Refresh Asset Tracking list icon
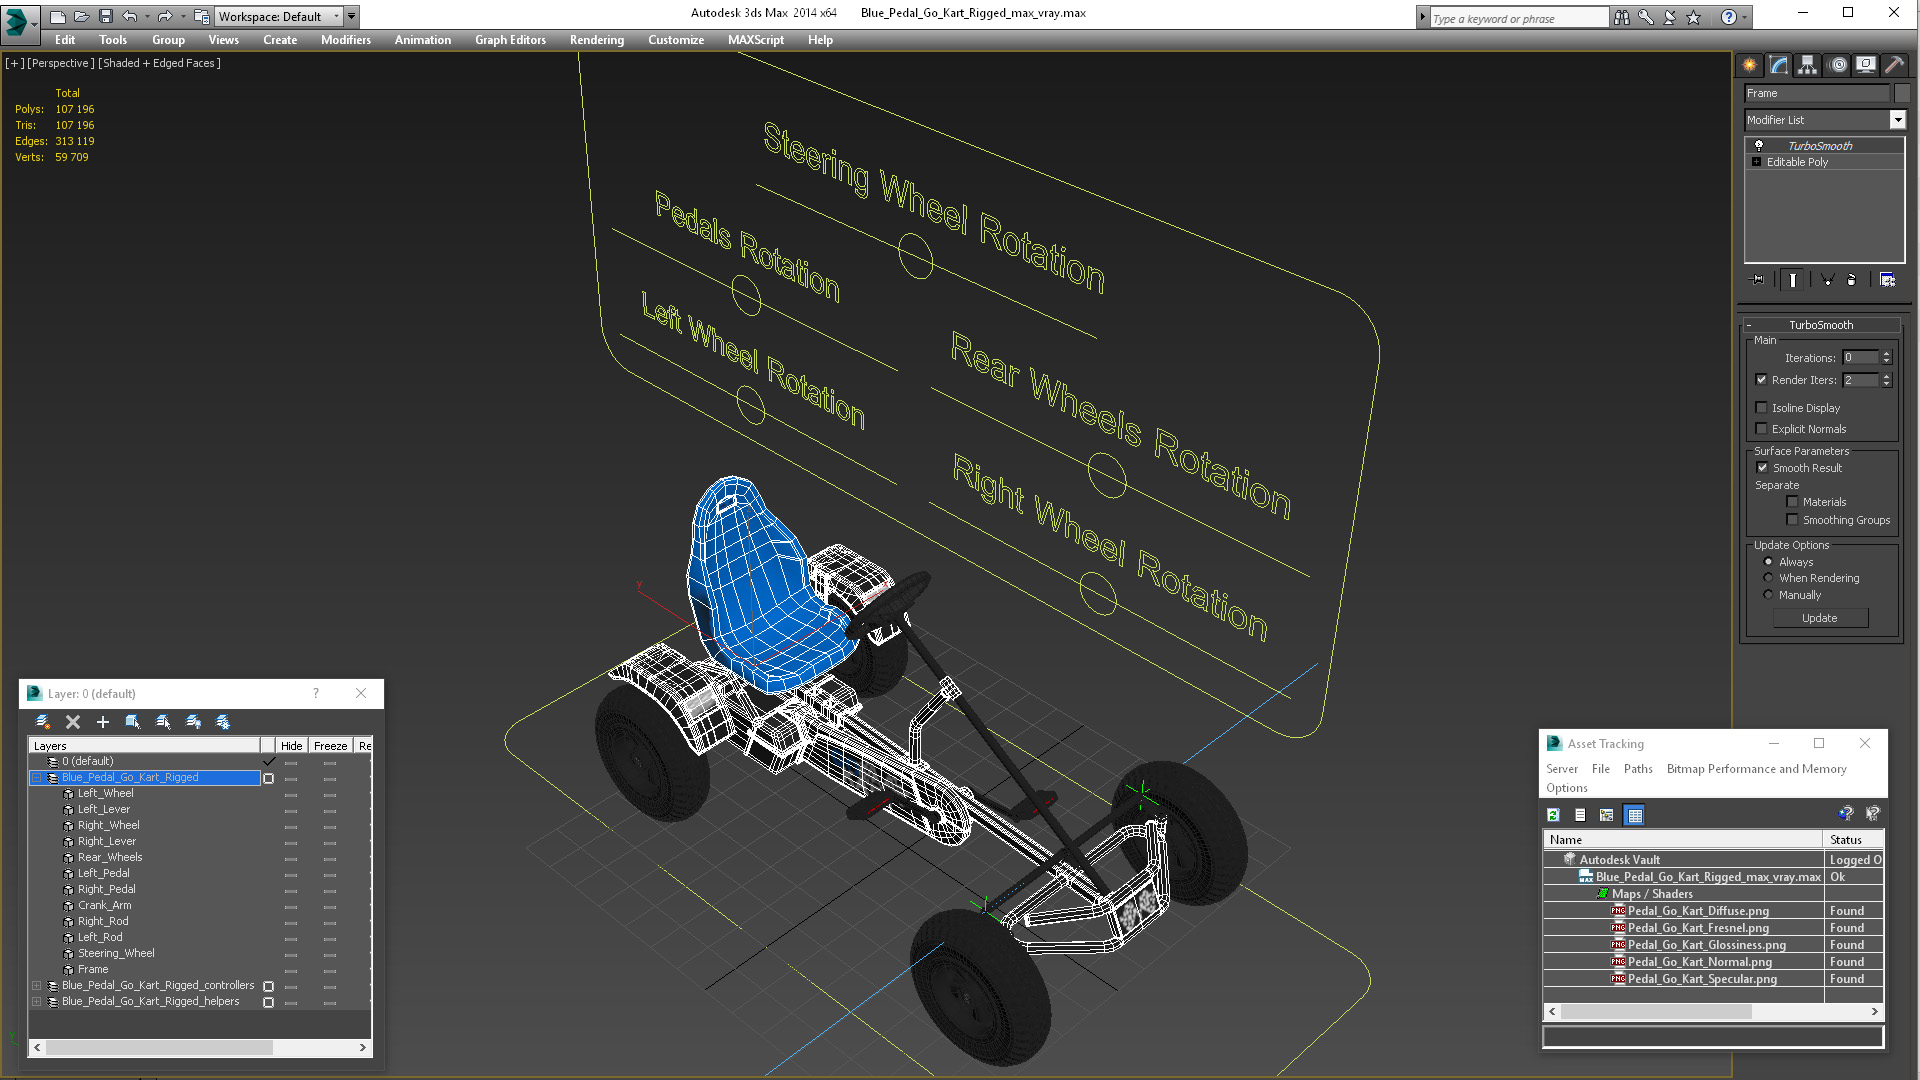 pos(1553,815)
